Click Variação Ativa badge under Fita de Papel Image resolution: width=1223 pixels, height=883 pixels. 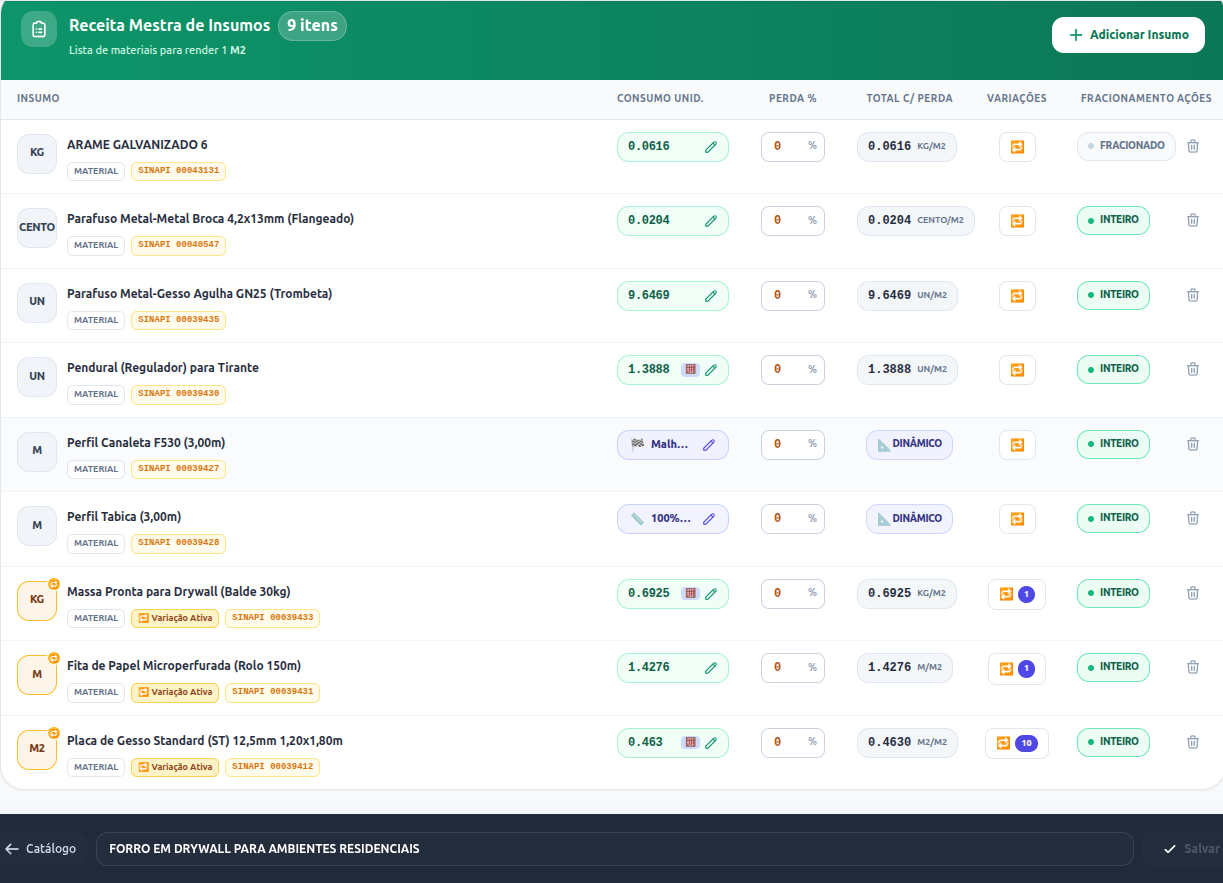click(x=175, y=692)
